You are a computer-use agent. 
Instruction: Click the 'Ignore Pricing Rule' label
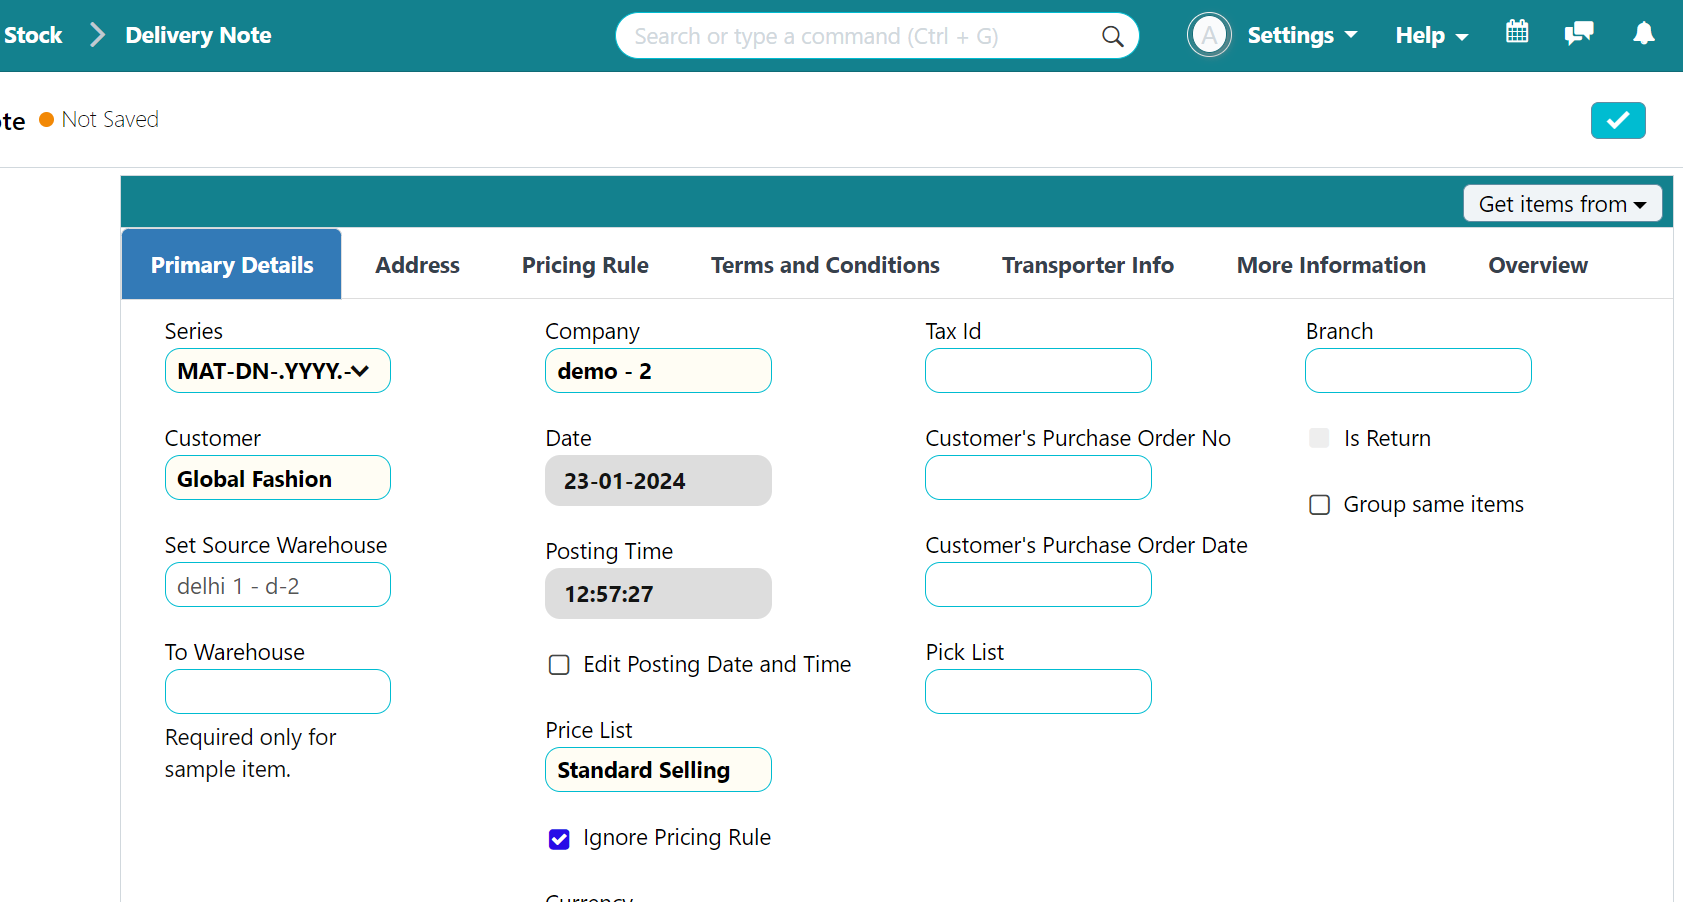677,838
